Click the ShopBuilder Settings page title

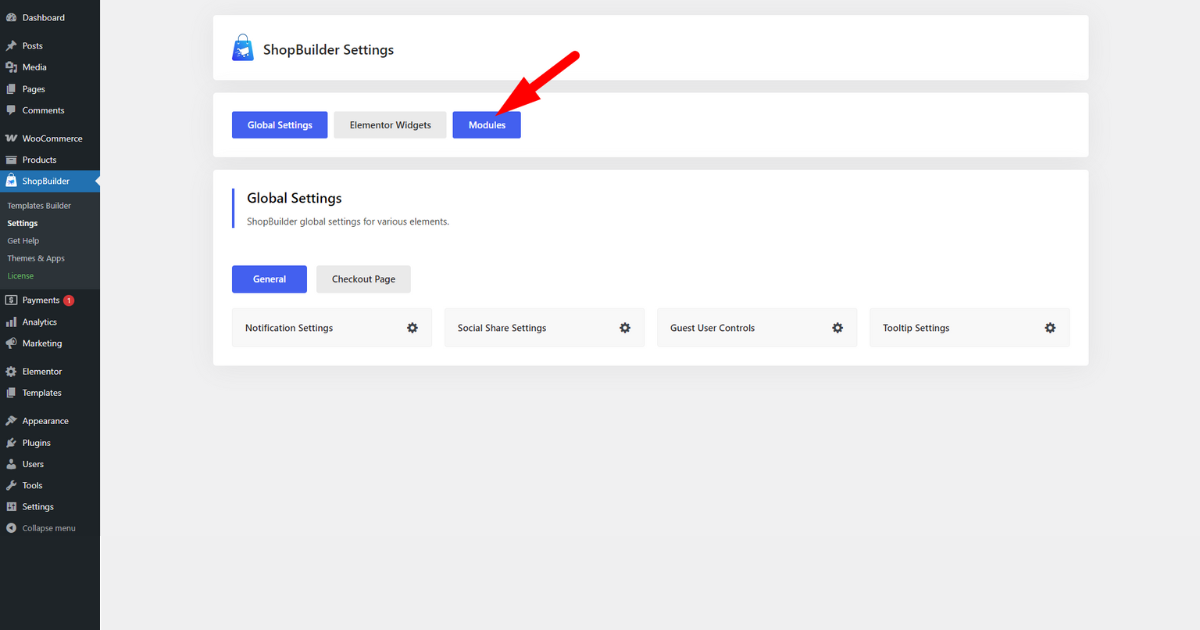[328, 49]
